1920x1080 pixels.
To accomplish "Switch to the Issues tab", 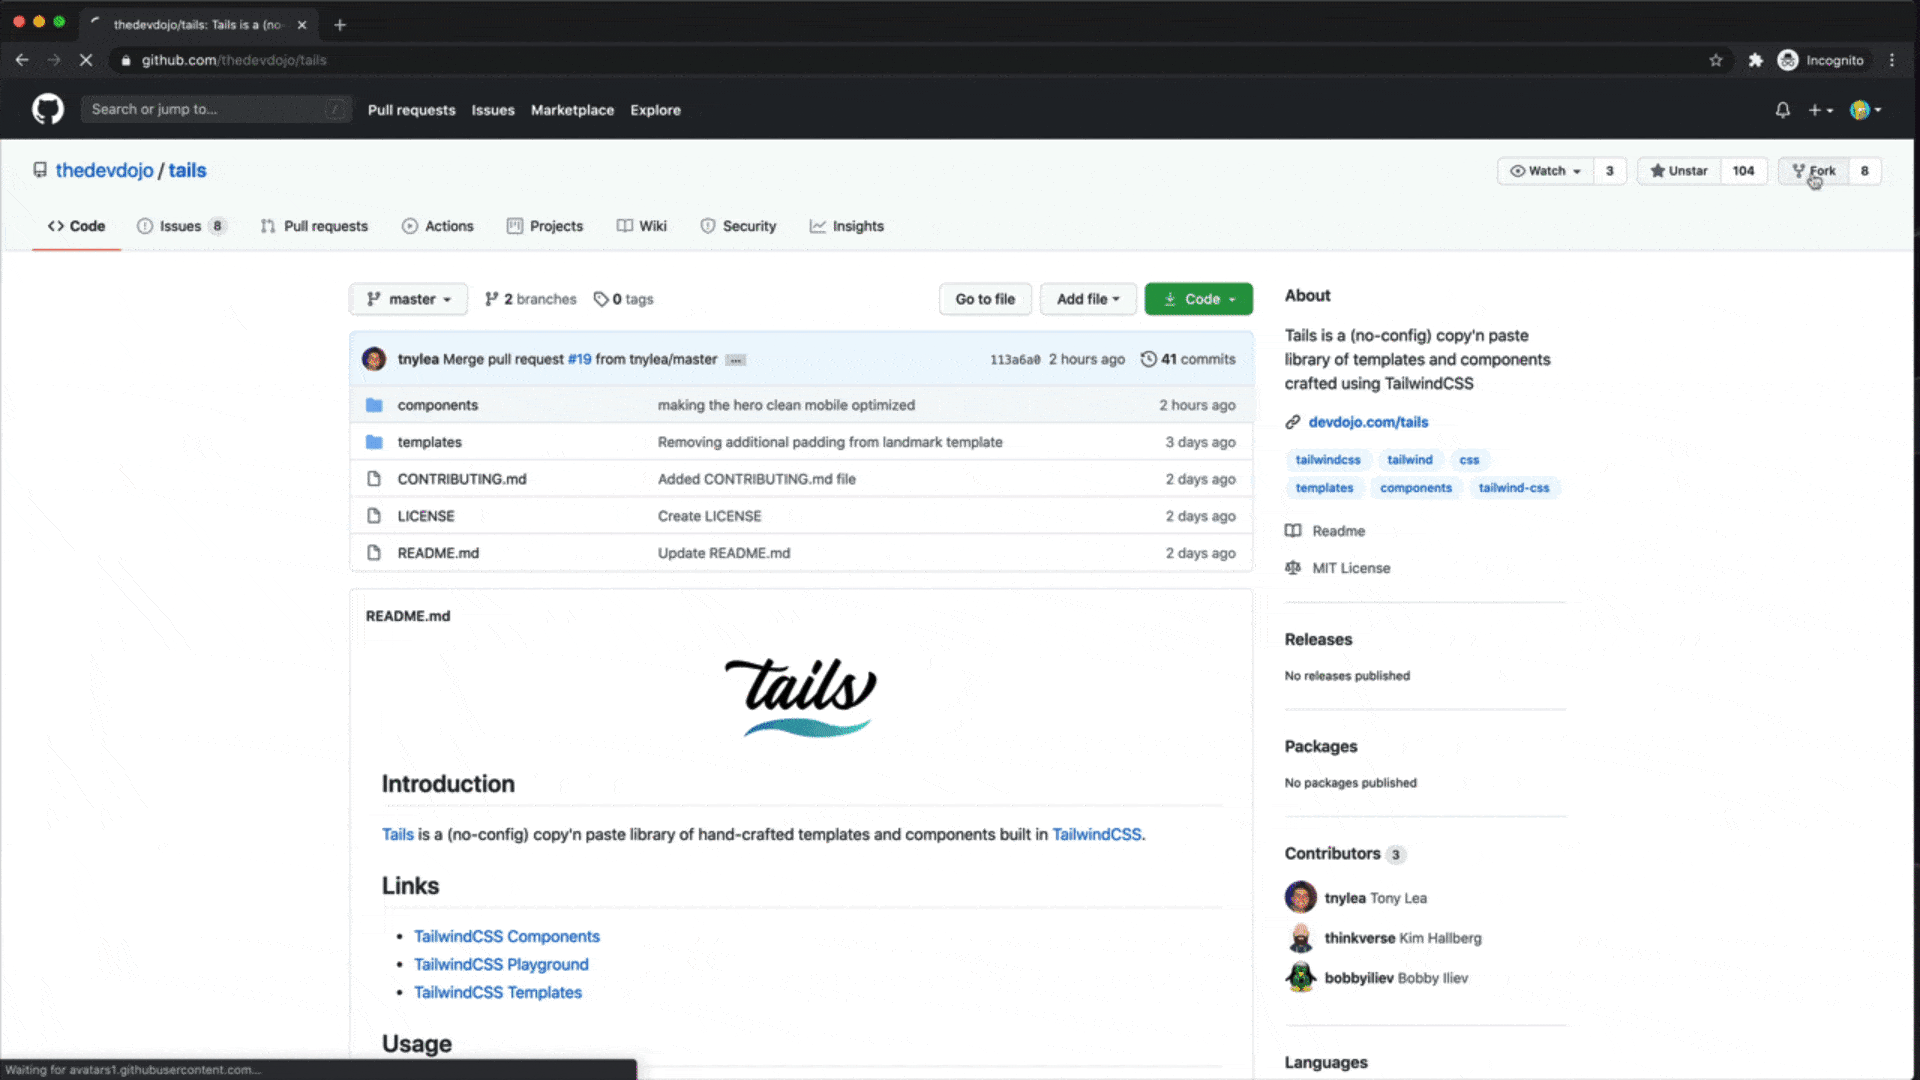I will [x=180, y=226].
